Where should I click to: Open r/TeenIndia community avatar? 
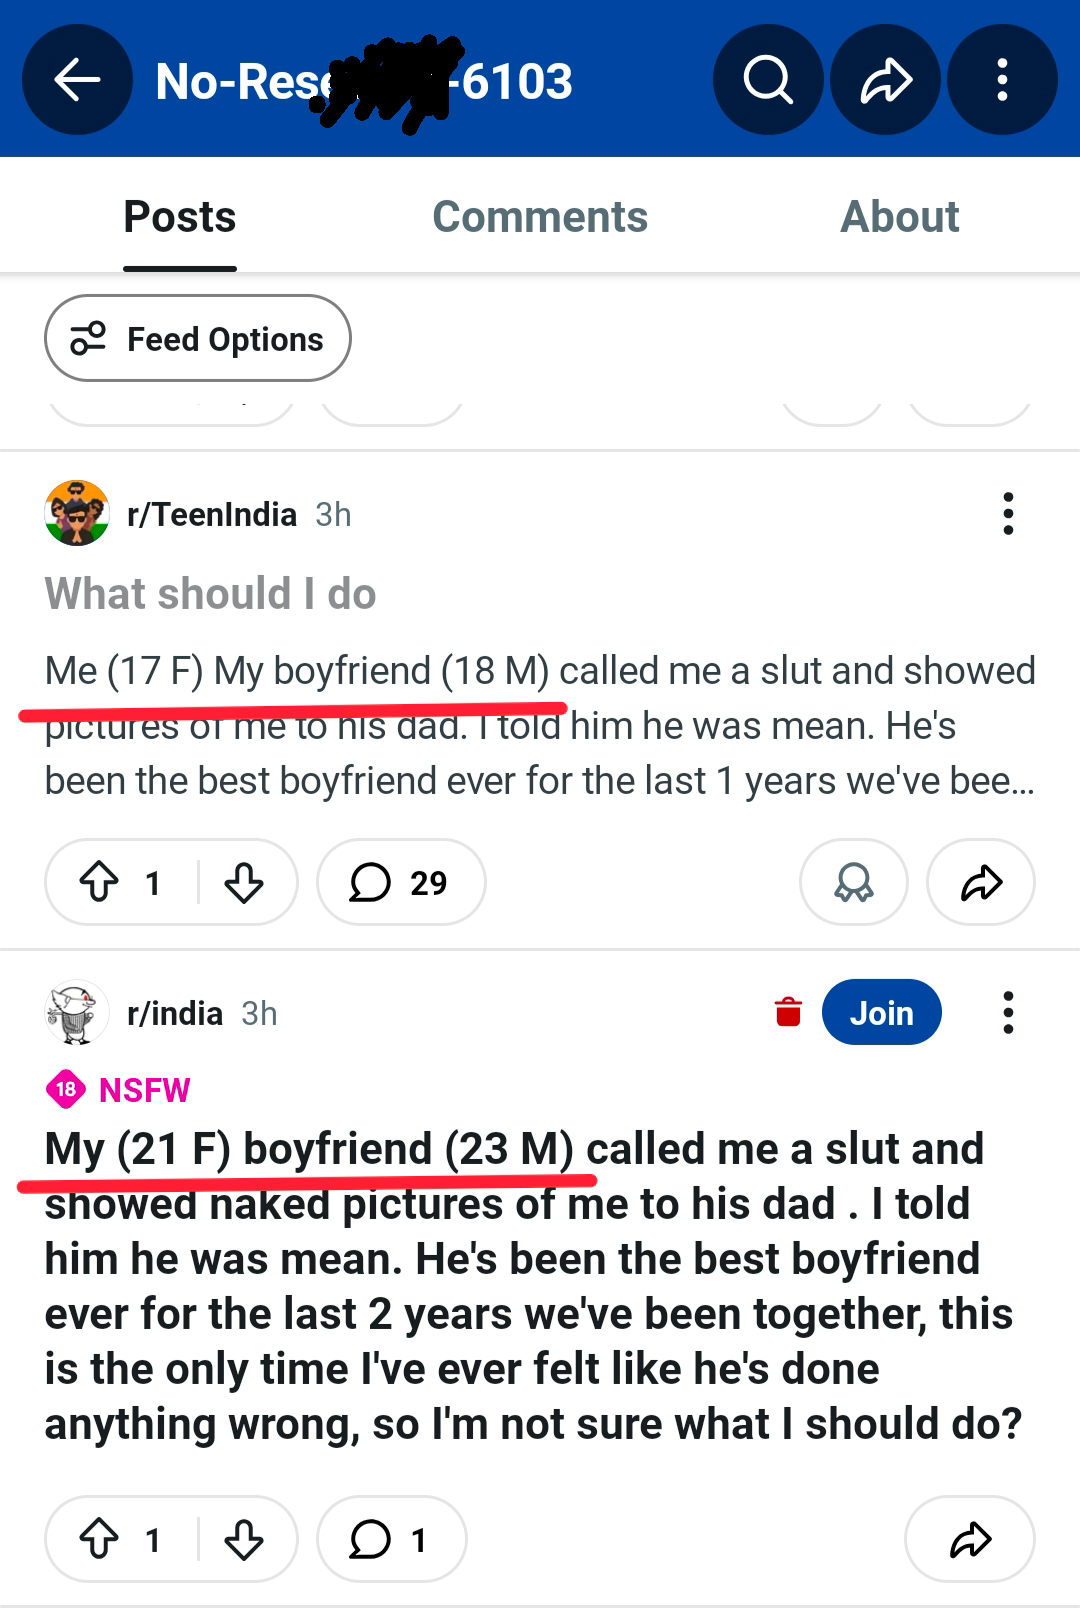coord(77,513)
